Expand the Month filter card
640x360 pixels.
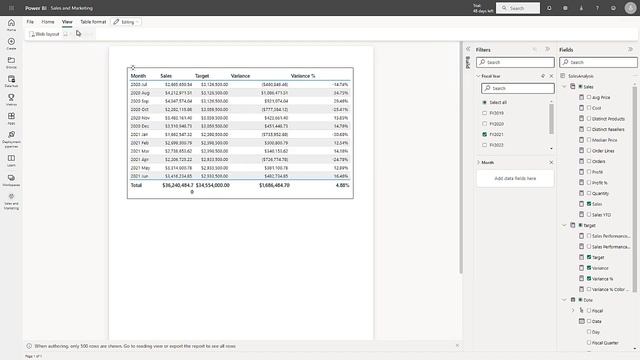coord(478,162)
